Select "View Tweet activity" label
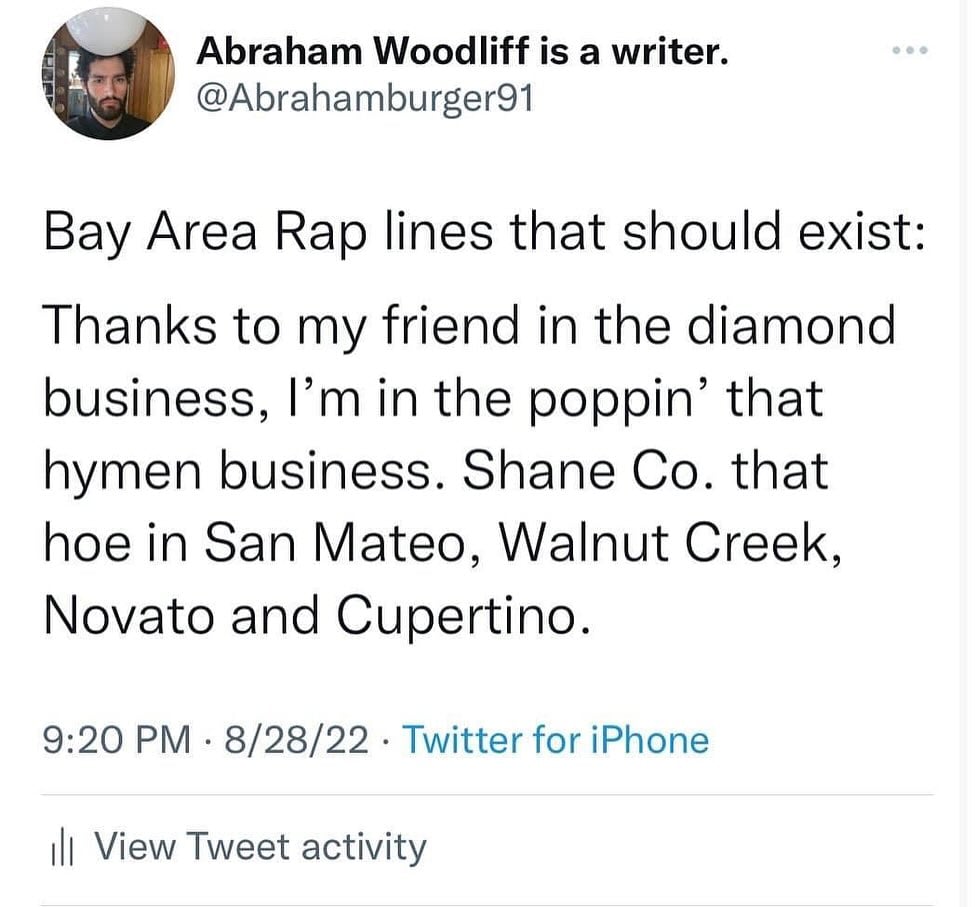The width and height of the screenshot is (975, 907). tap(259, 847)
